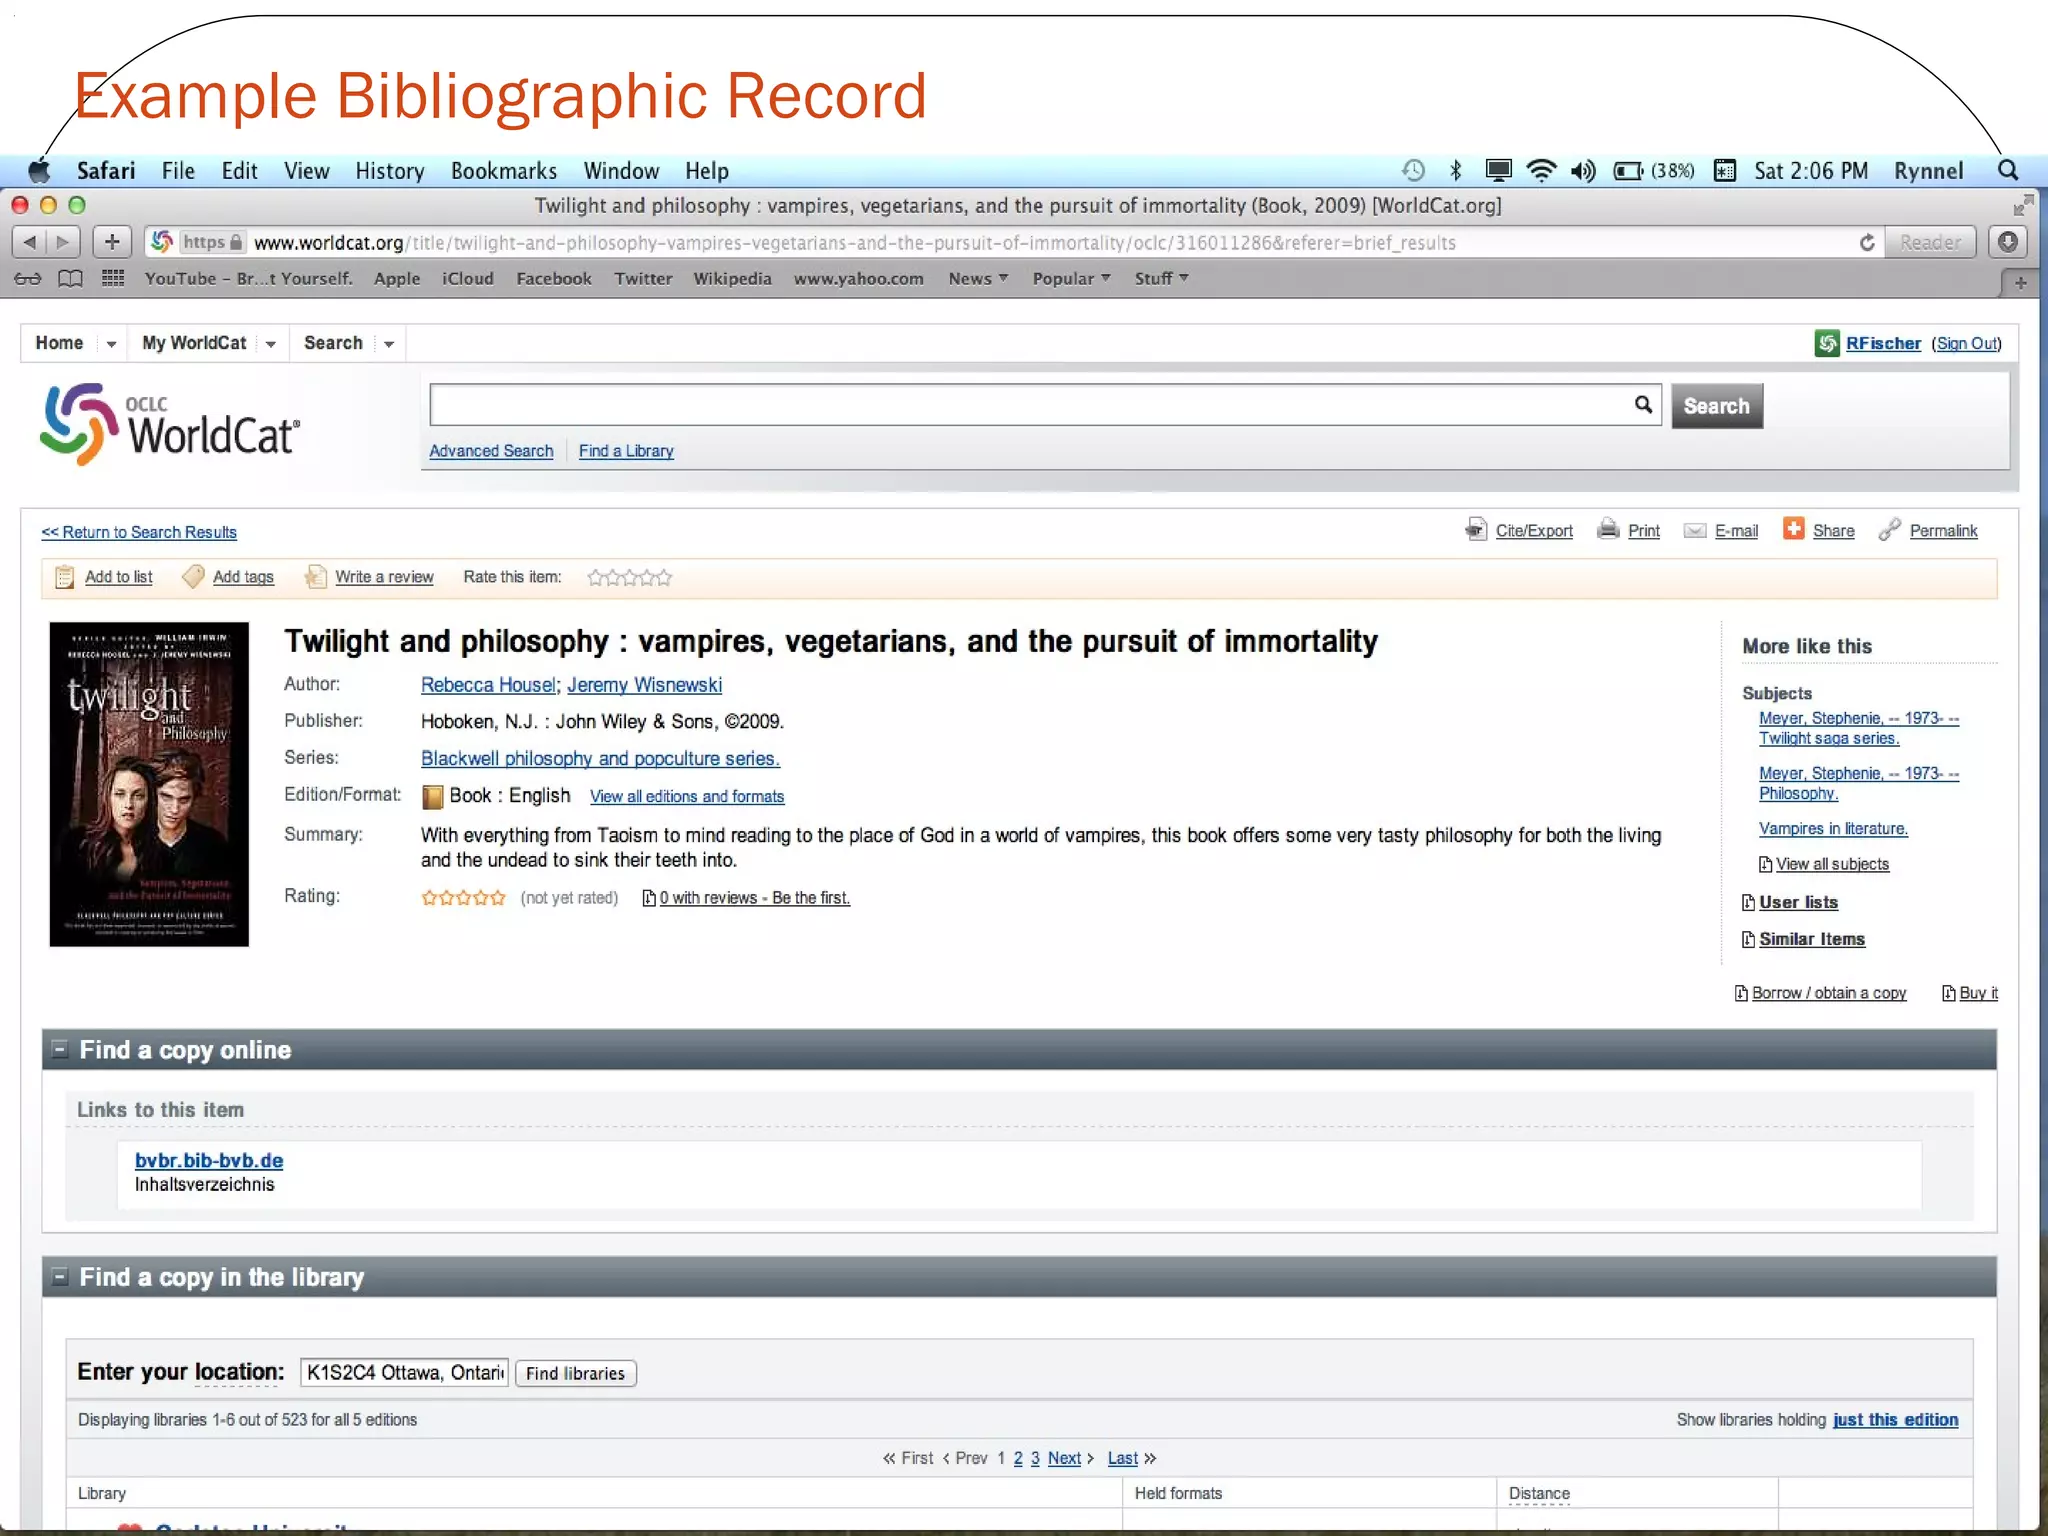2048x1536 pixels.
Task: Open Blackwell philosophy and popculture series
Action: coord(600,759)
